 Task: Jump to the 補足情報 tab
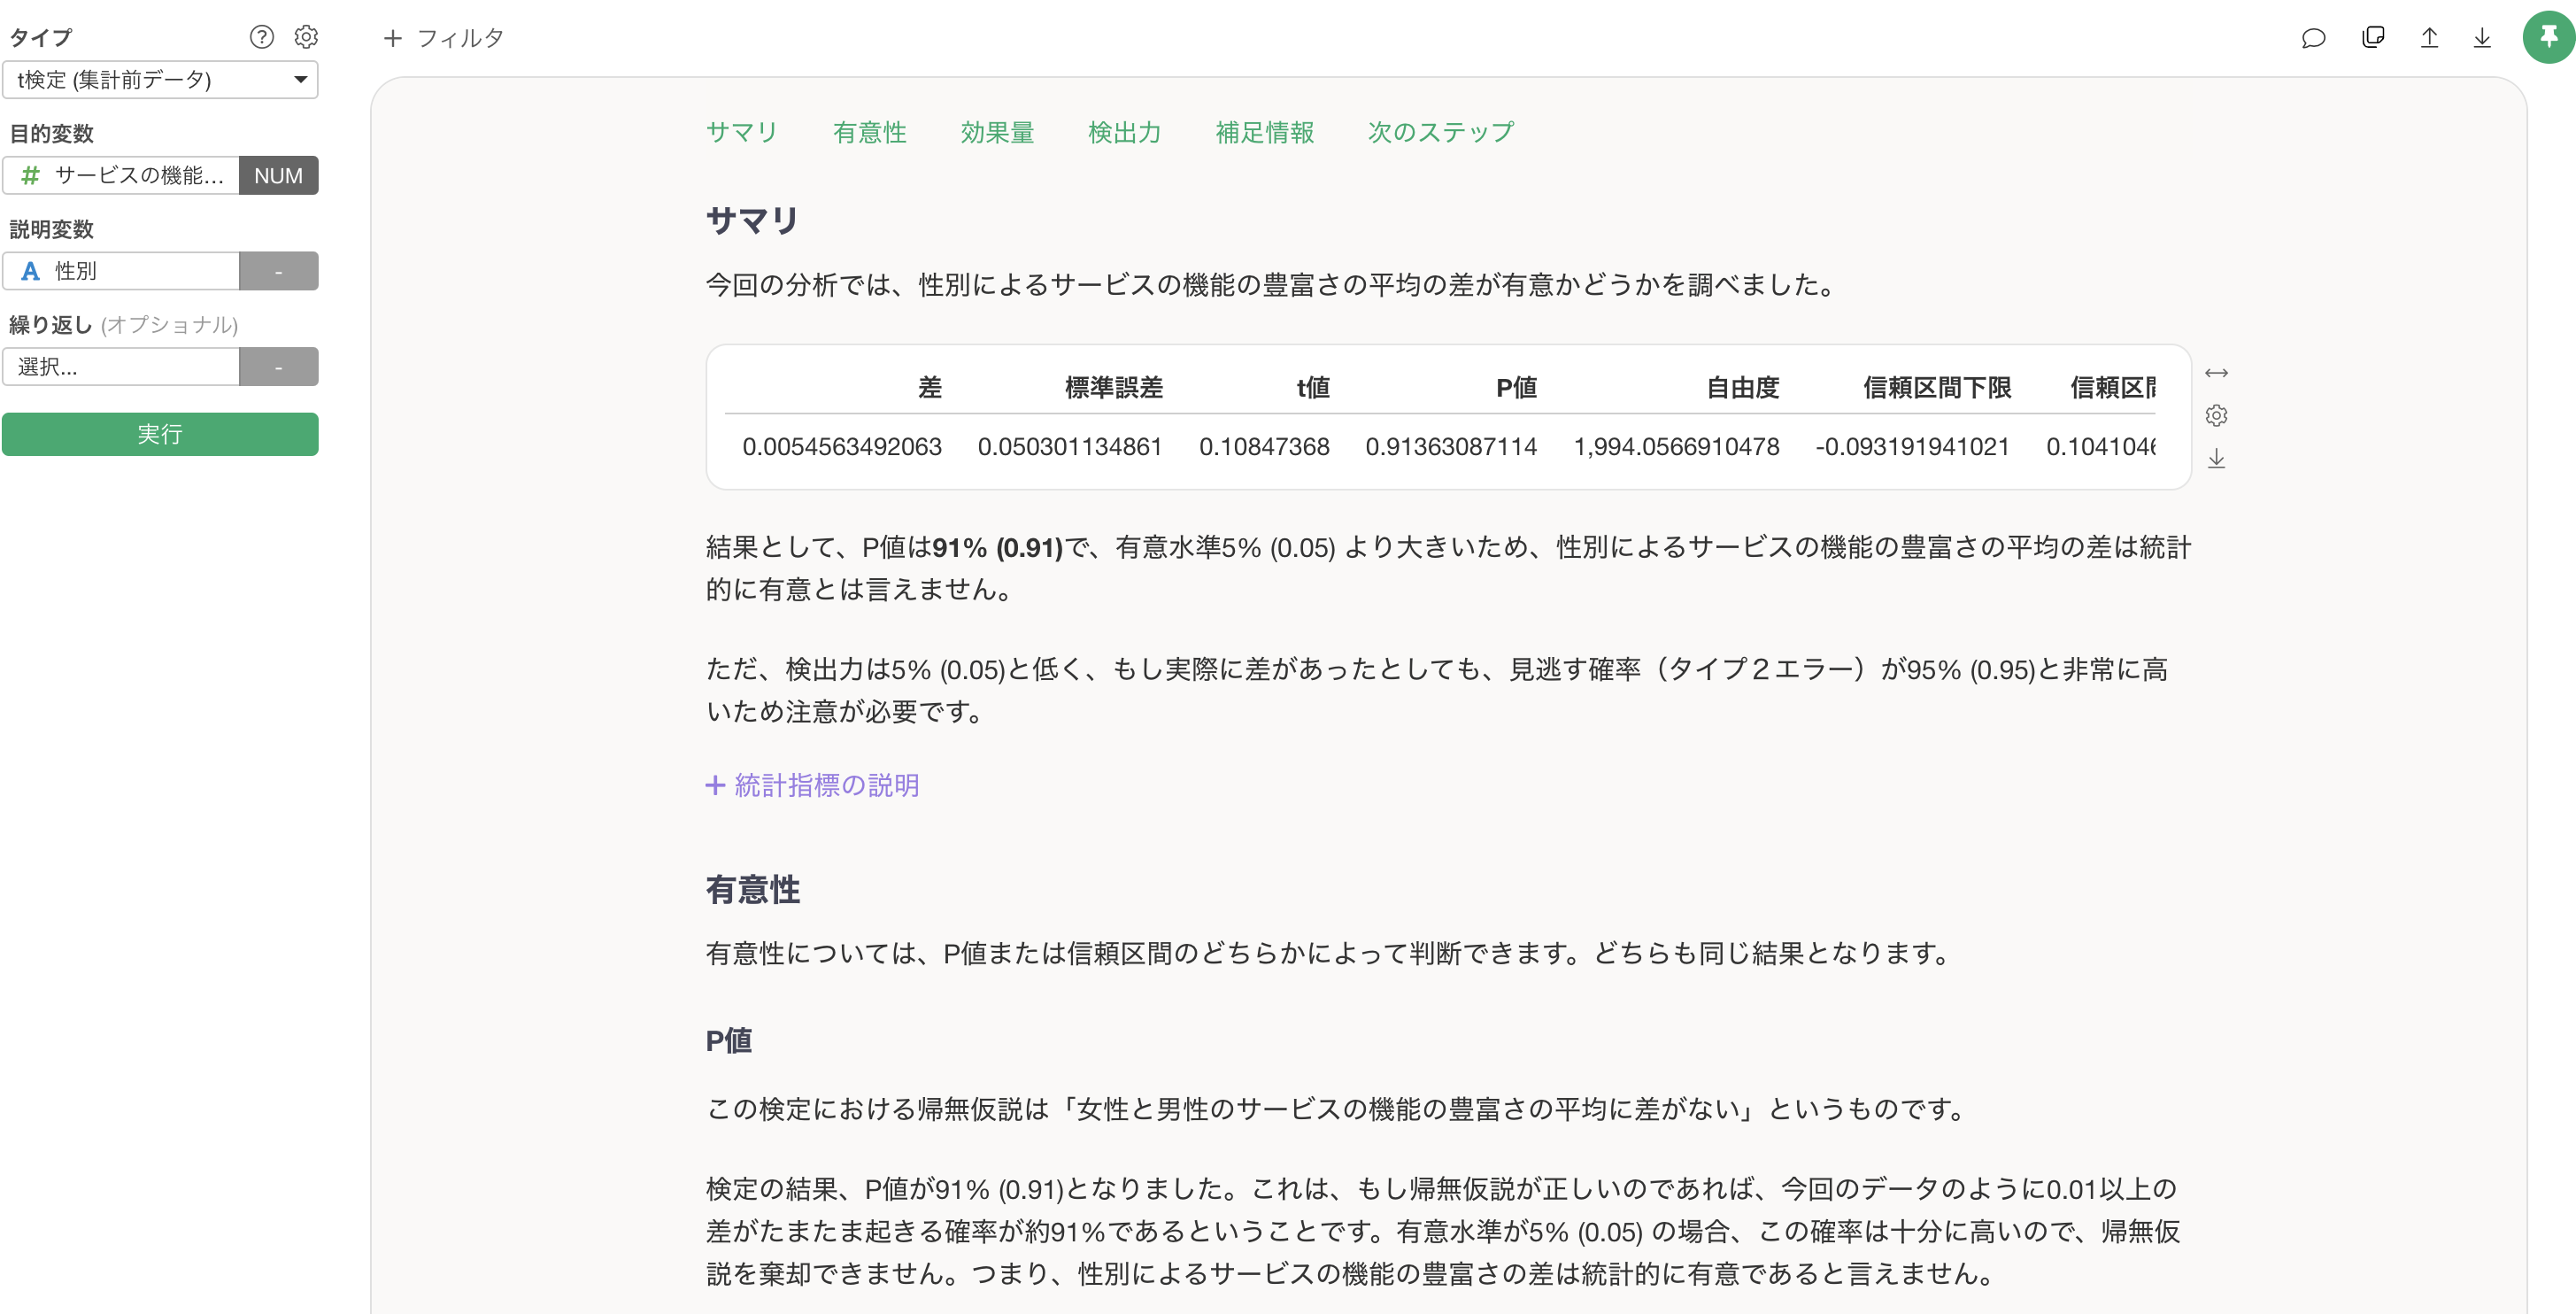tap(1264, 132)
